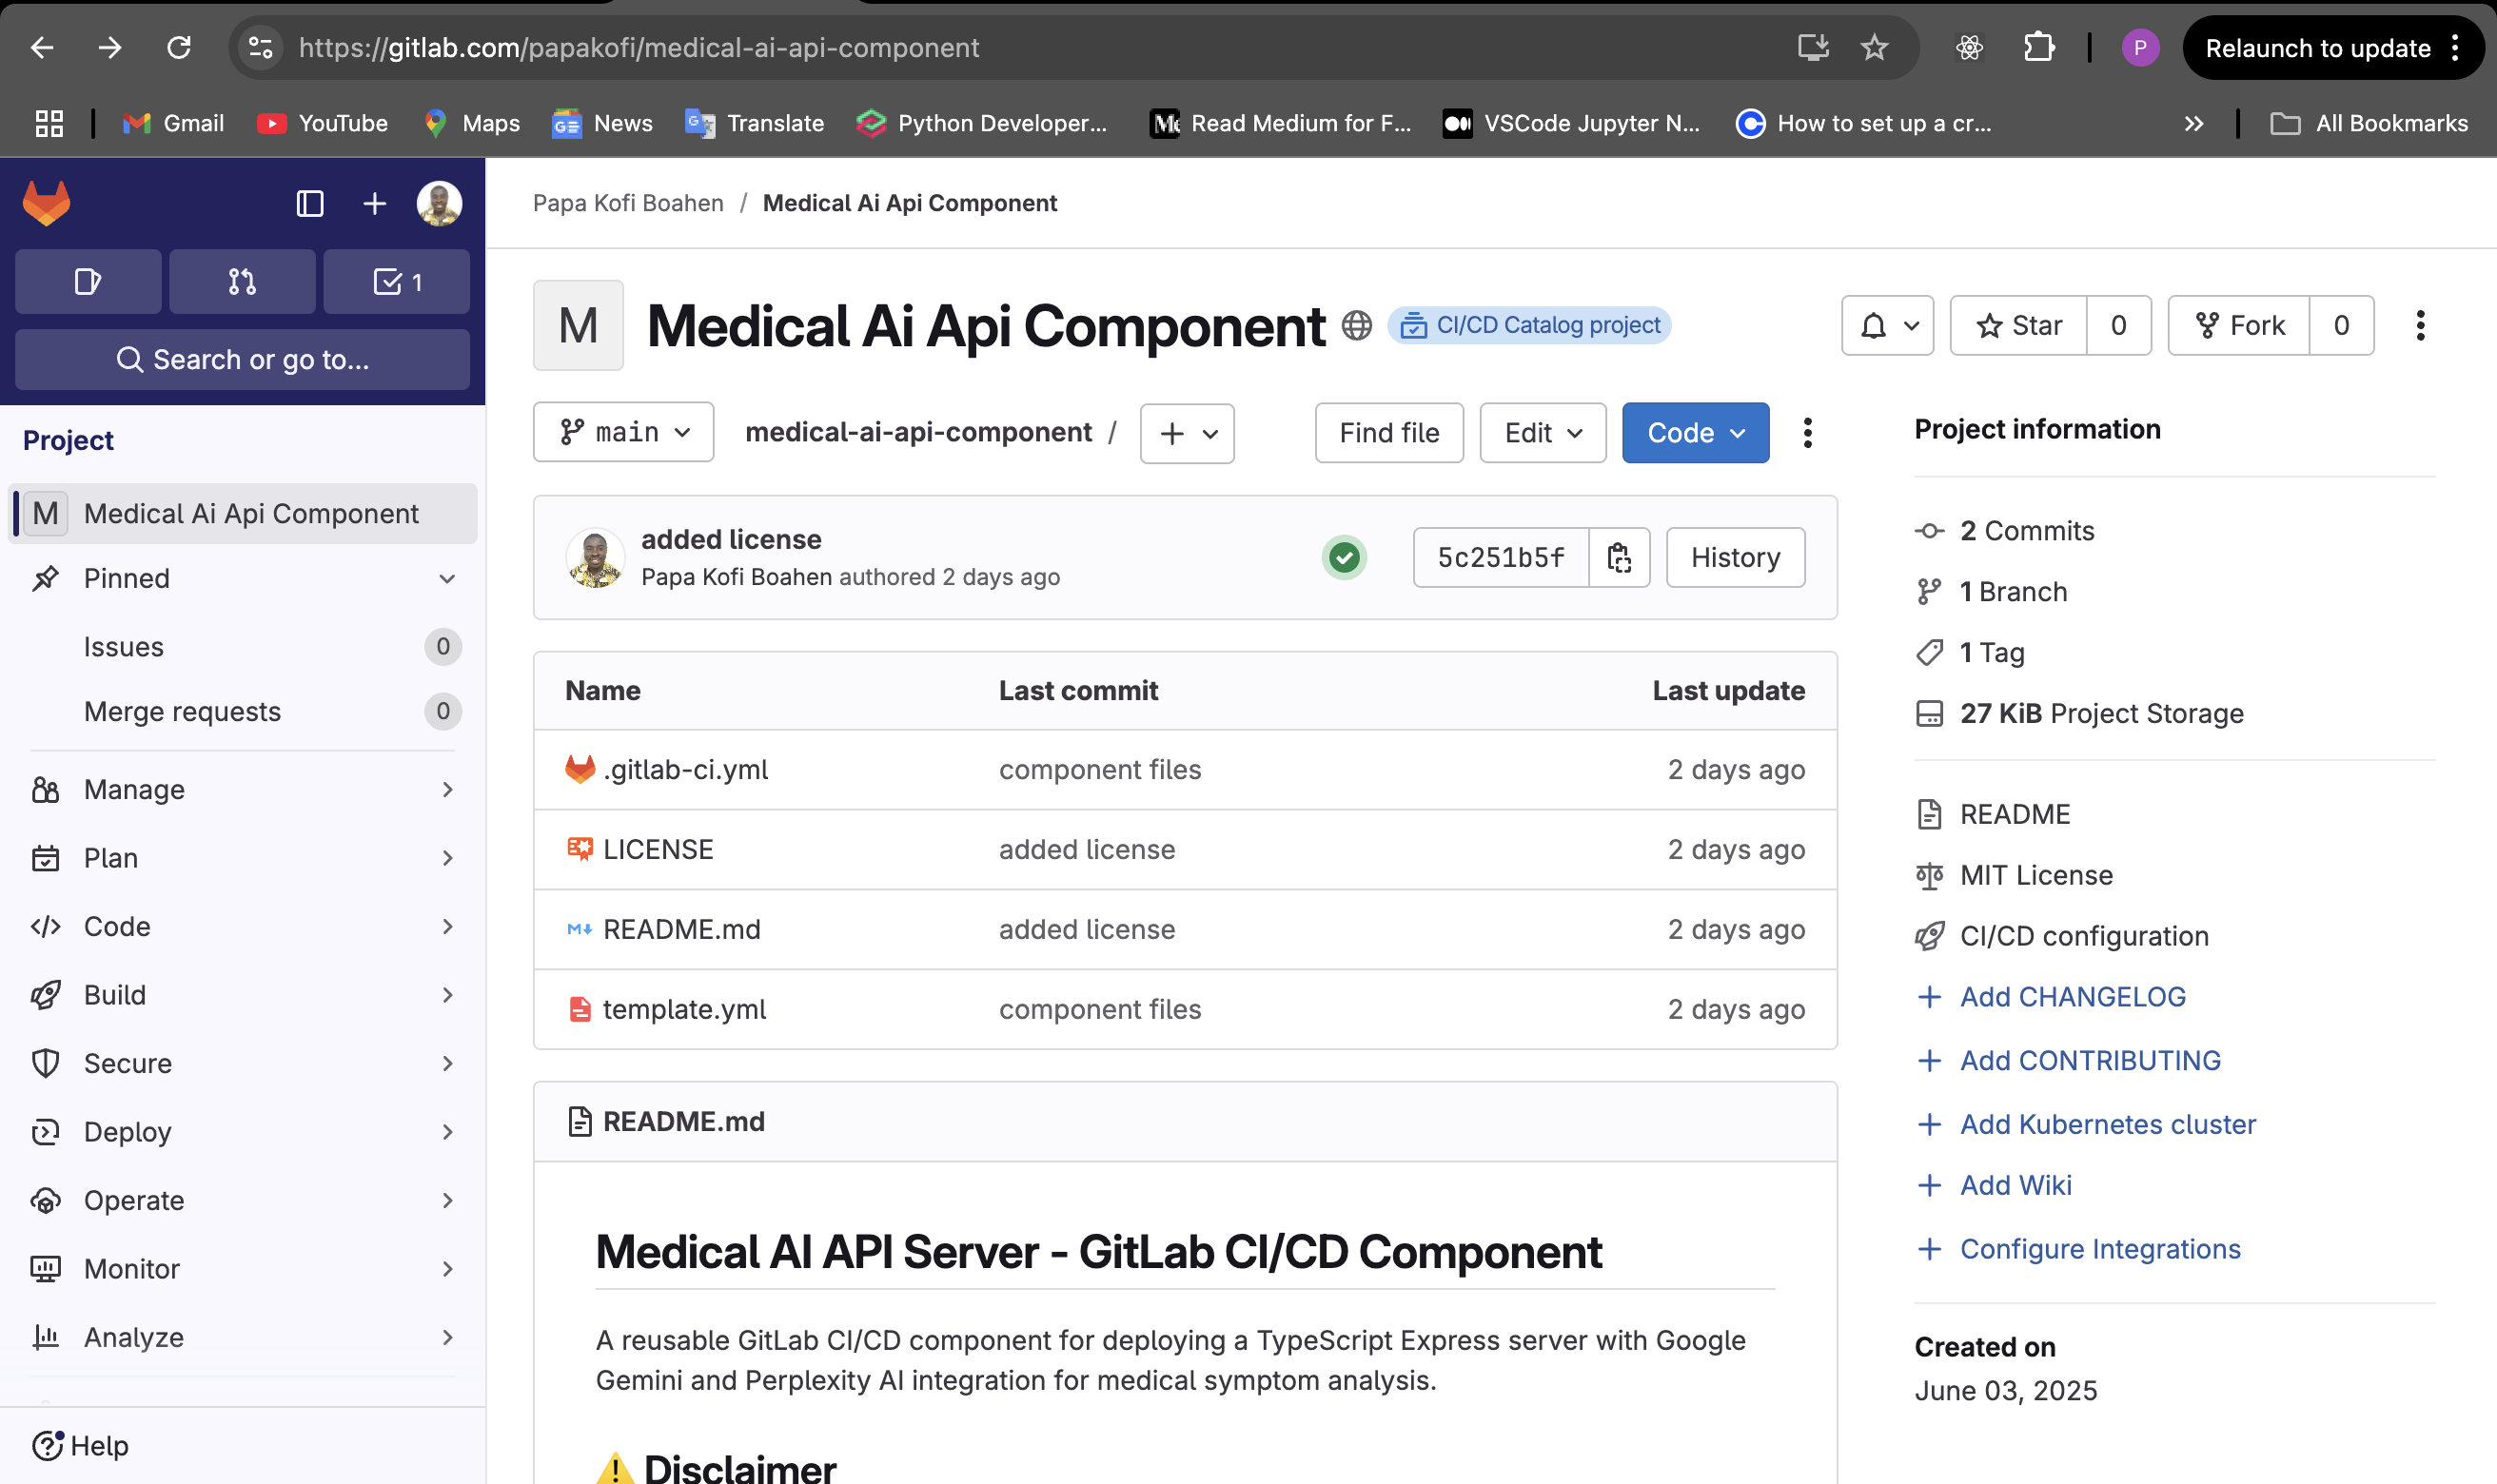
Task: Star the project
Action: pos(2019,326)
